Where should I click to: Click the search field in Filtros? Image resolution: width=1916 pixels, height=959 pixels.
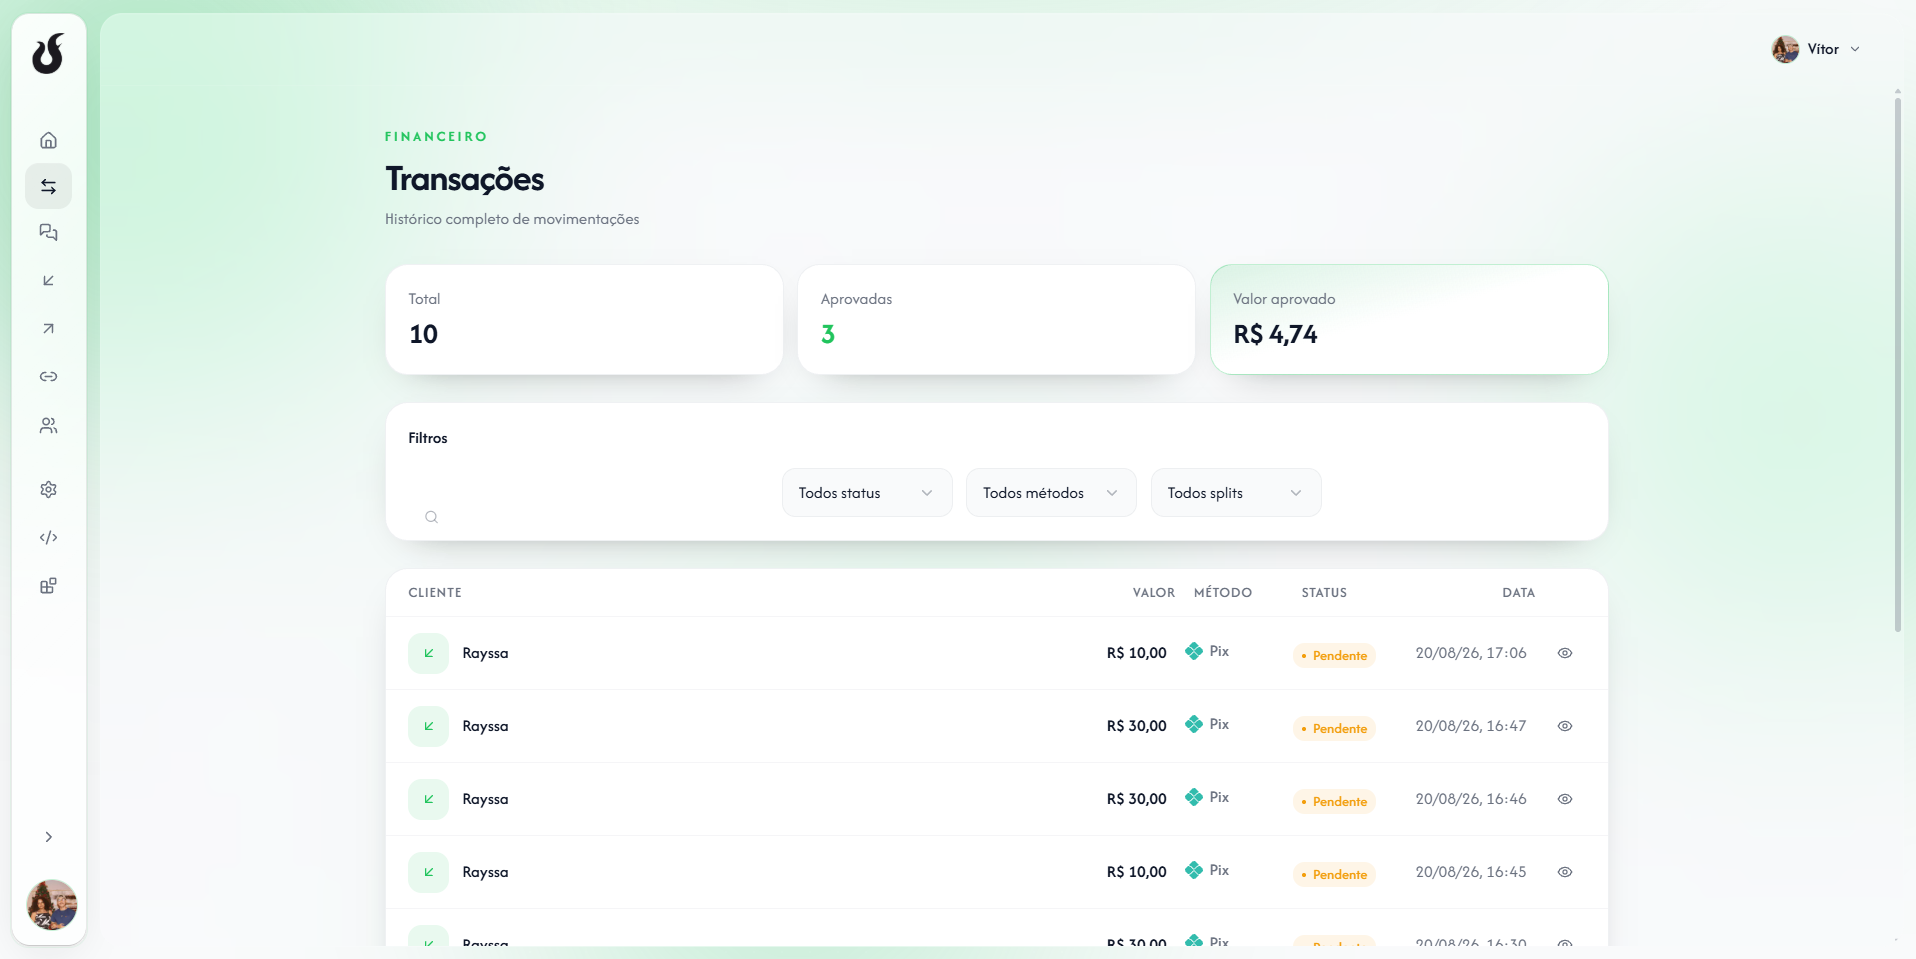tap(588, 516)
